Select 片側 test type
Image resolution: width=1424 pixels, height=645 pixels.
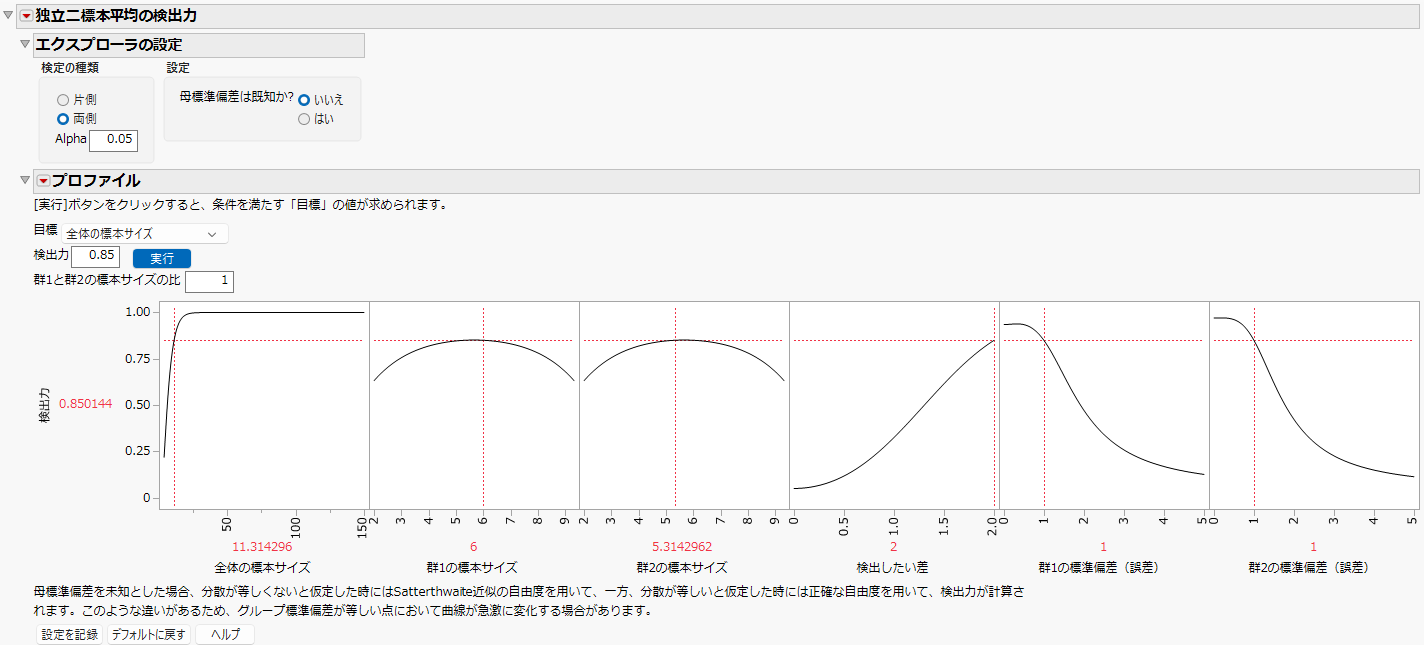pyautogui.click(x=64, y=100)
